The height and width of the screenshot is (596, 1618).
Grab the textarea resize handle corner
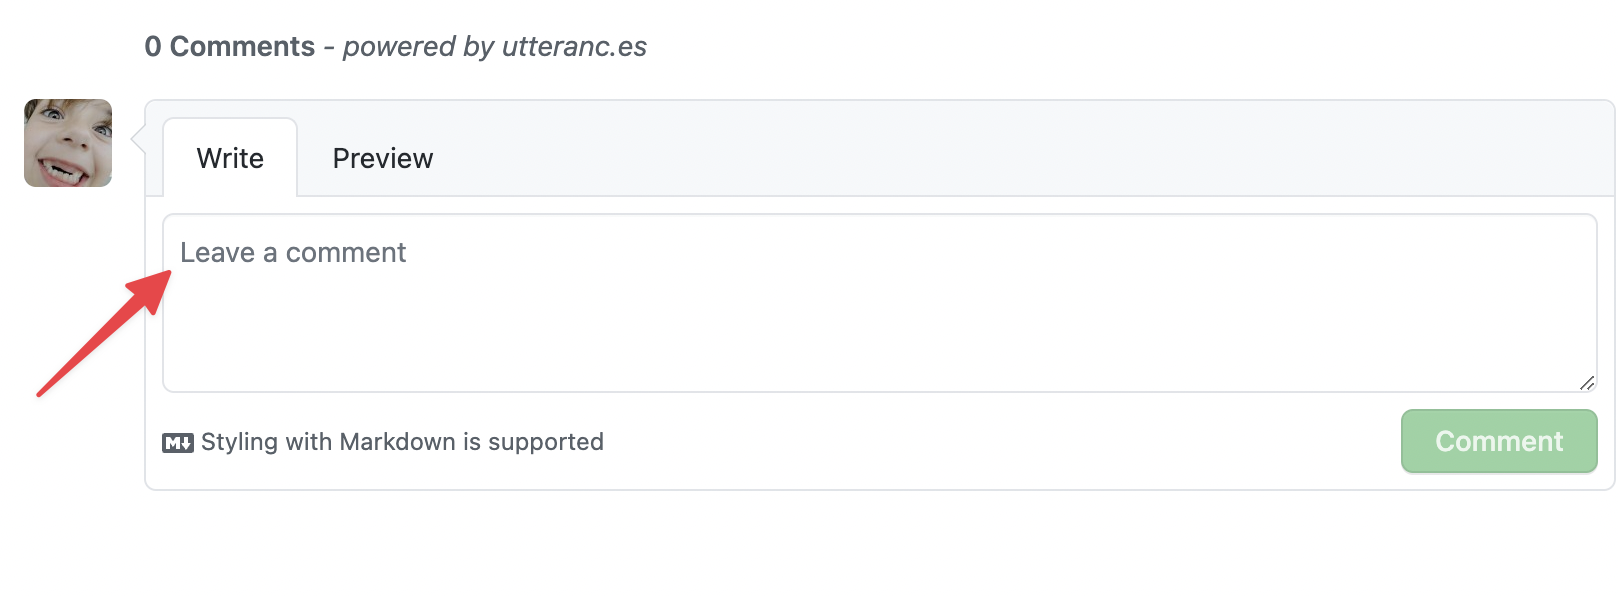click(1587, 383)
